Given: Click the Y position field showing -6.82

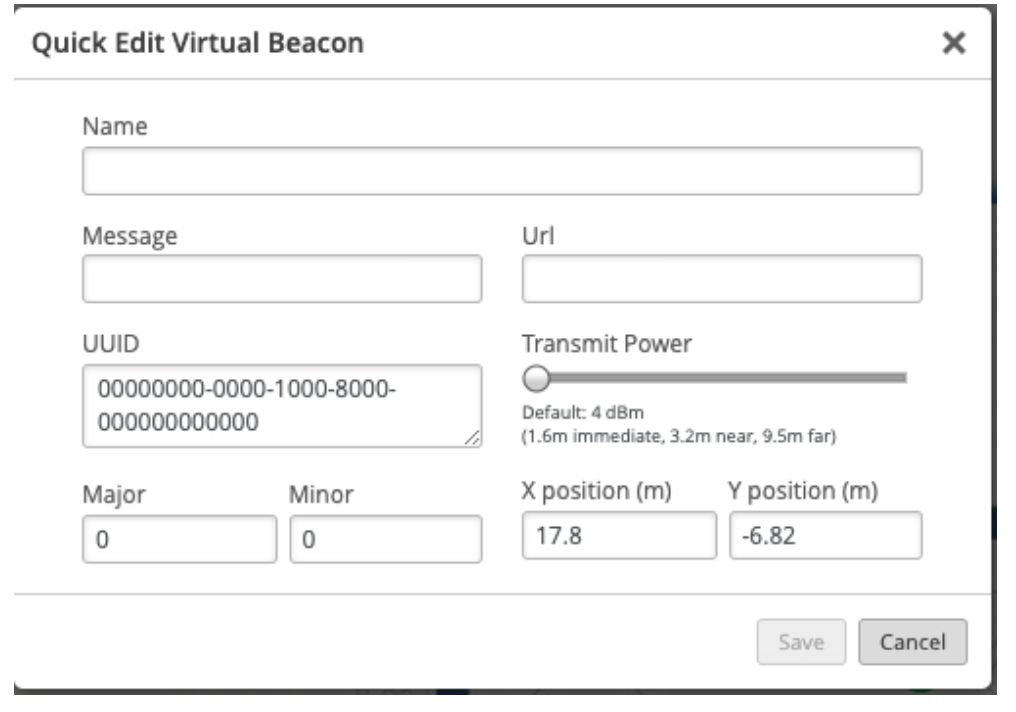Looking at the screenshot, I should point(826,535).
